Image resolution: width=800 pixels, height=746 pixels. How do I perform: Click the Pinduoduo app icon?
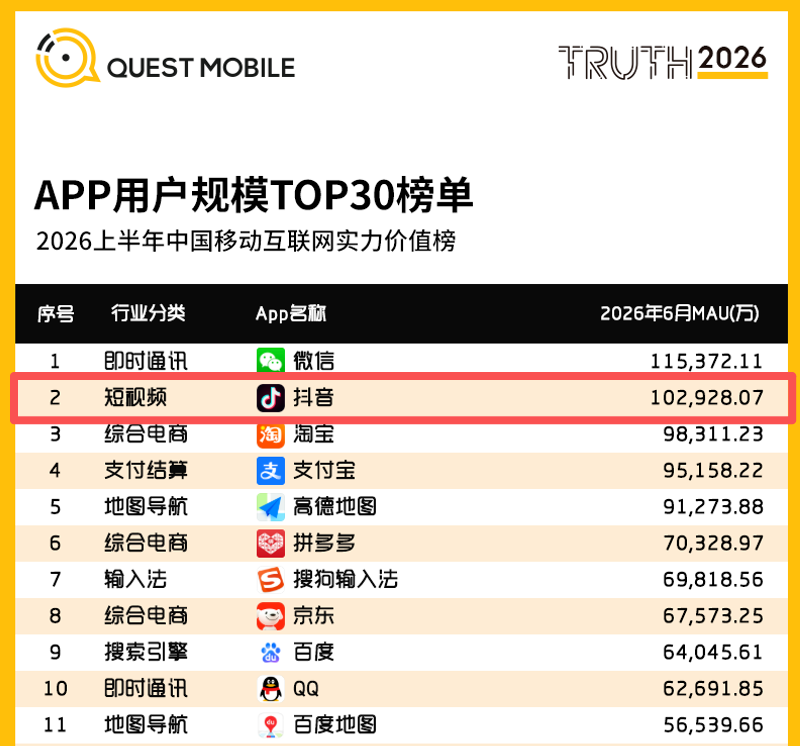(x=270, y=543)
